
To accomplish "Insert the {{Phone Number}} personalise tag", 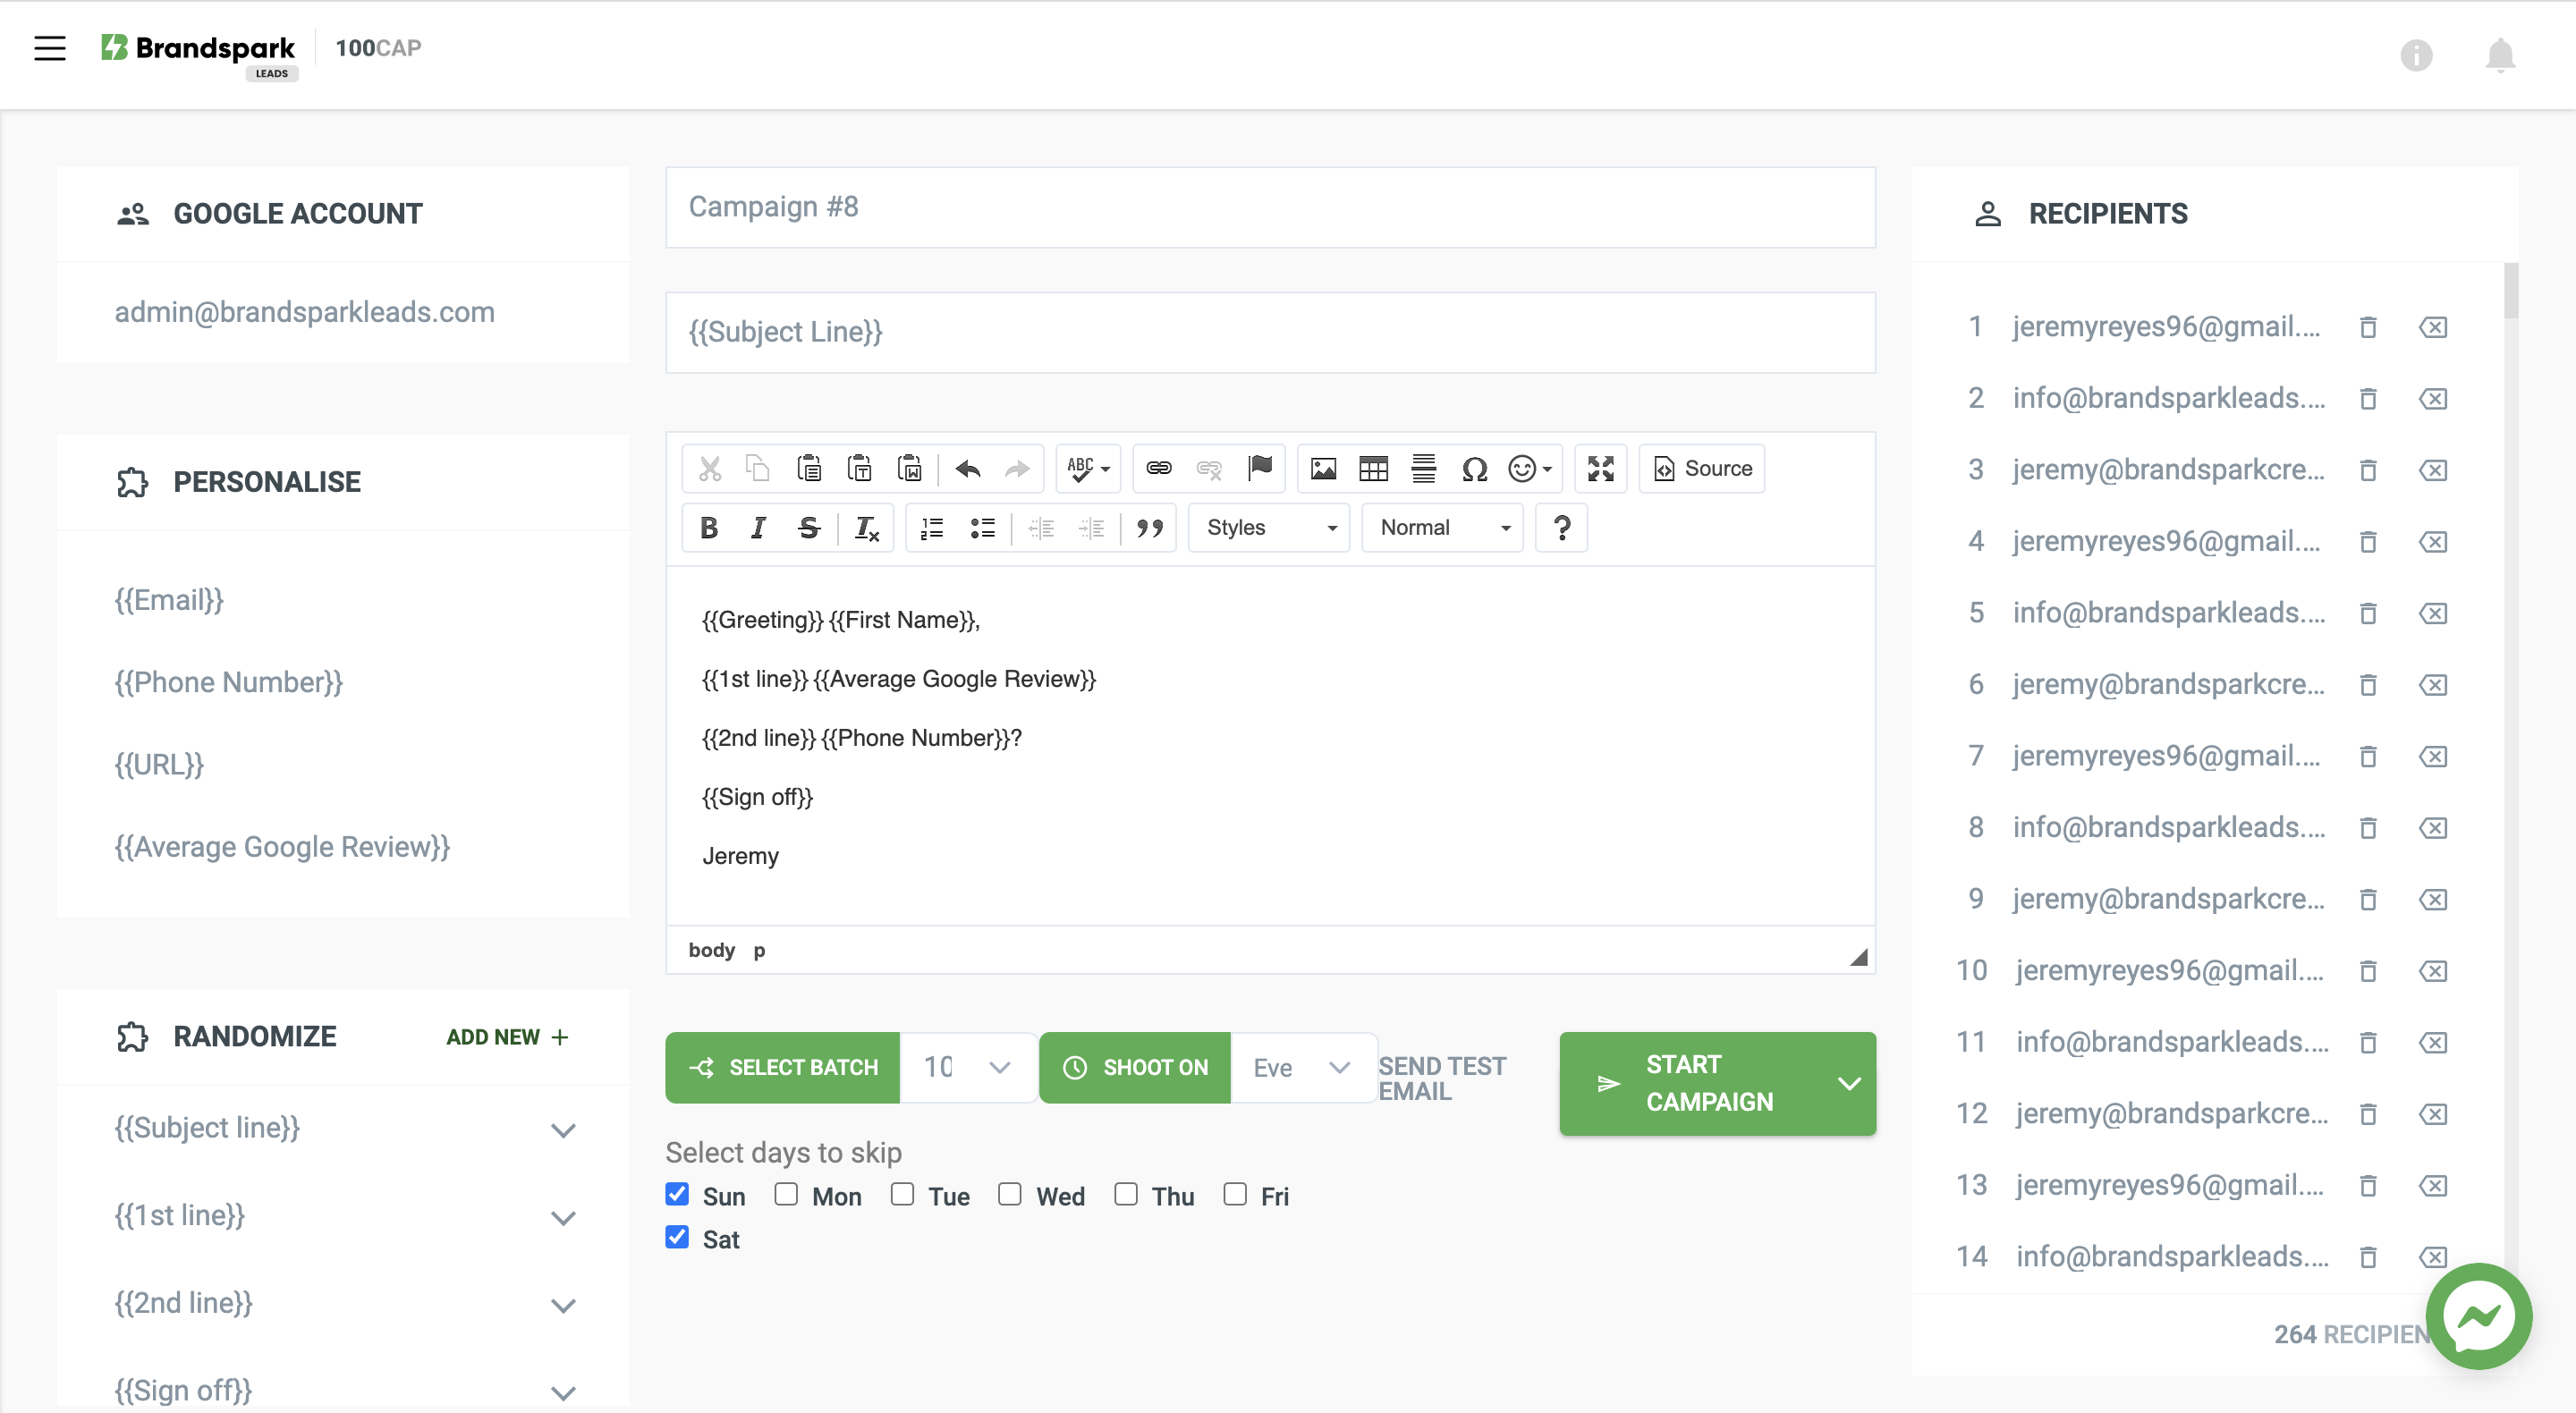I will click(x=229, y=682).
